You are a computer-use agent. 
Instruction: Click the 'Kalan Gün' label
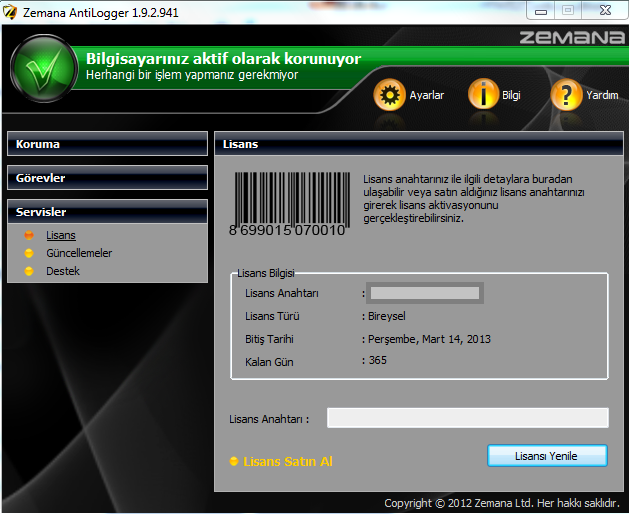click(269, 362)
